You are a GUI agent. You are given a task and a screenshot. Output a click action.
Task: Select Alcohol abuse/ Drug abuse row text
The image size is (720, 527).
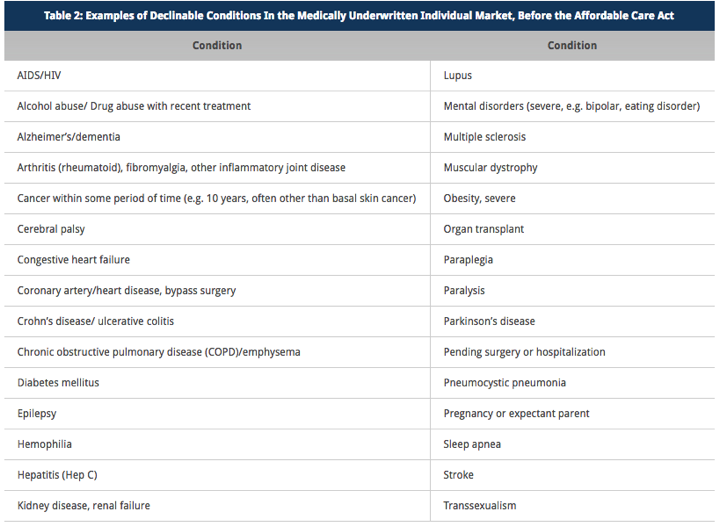[134, 106]
